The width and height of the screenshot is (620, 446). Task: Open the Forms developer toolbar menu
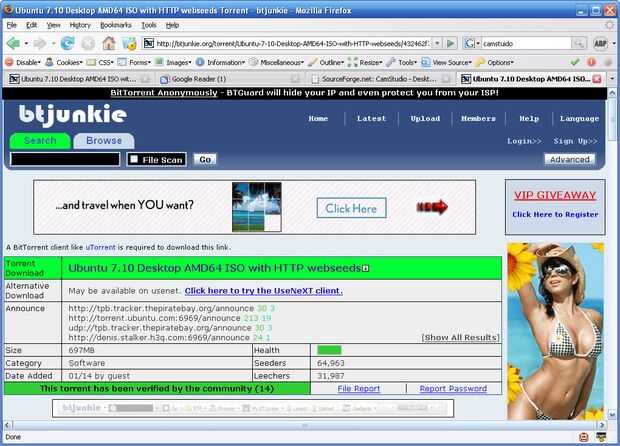[x=135, y=62]
